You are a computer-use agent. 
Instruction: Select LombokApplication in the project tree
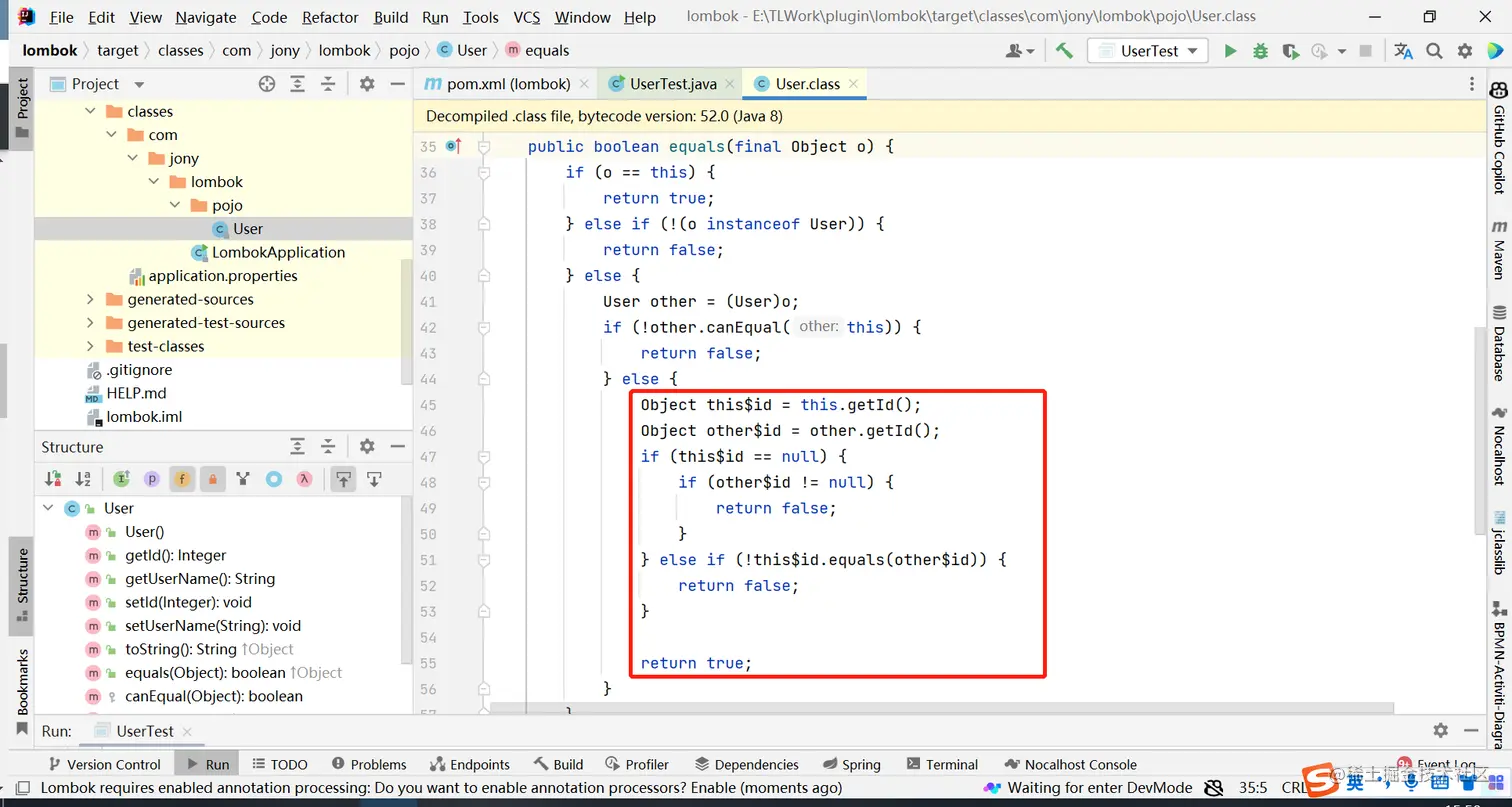click(278, 252)
